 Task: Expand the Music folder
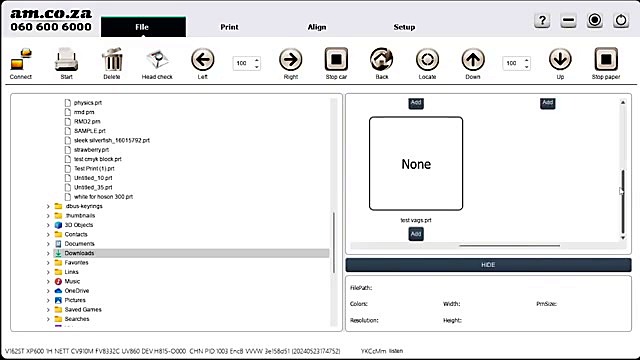pyautogui.click(x=48, y=281)
